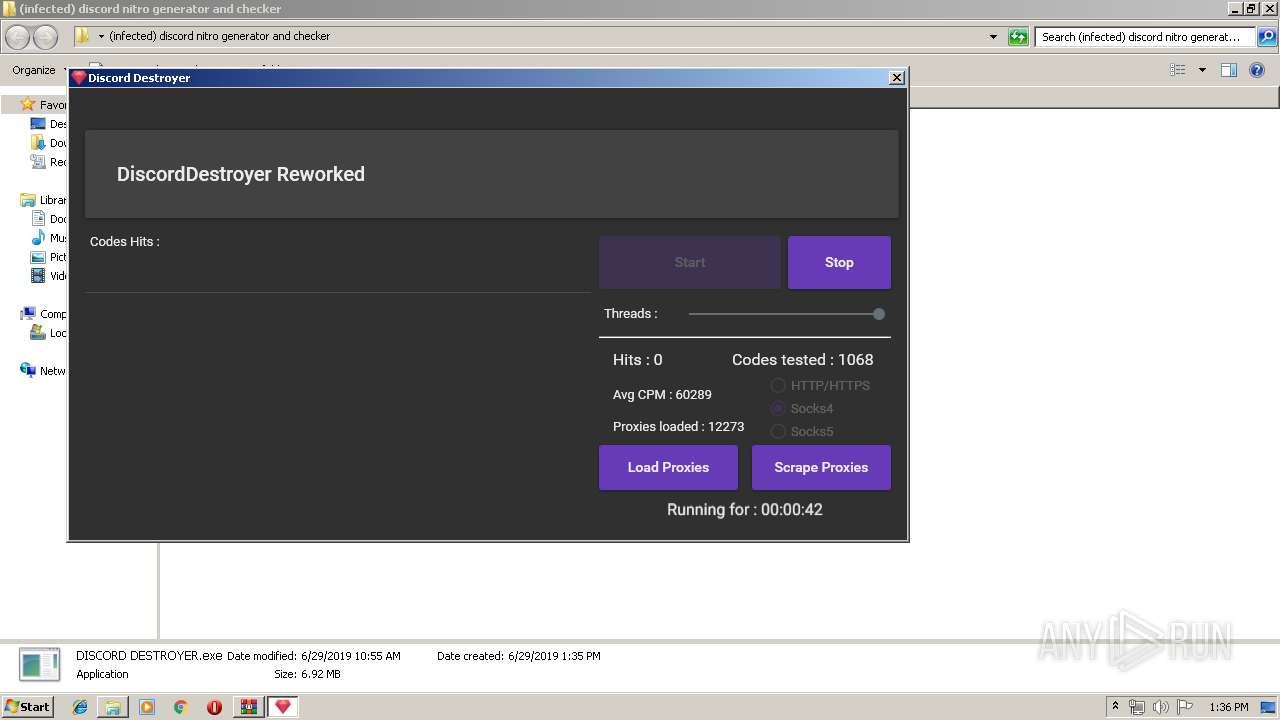1280x720 pixels.
Task: Click the DISCORD DESTROYER.exe thumbnail in details pane
Action: pos(40,665)
